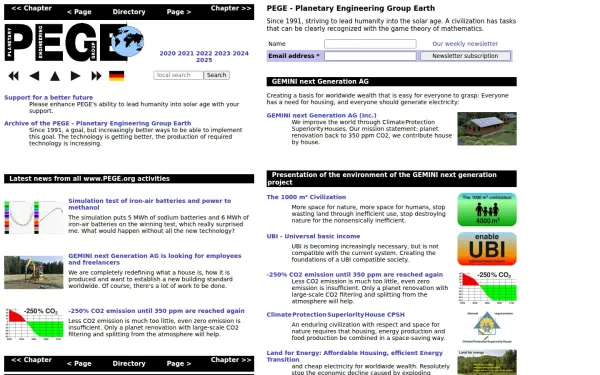The height and width of the screenshot is (375, 600).
Task: Click the PEGE logo with globe
Action: click(74, 42)
